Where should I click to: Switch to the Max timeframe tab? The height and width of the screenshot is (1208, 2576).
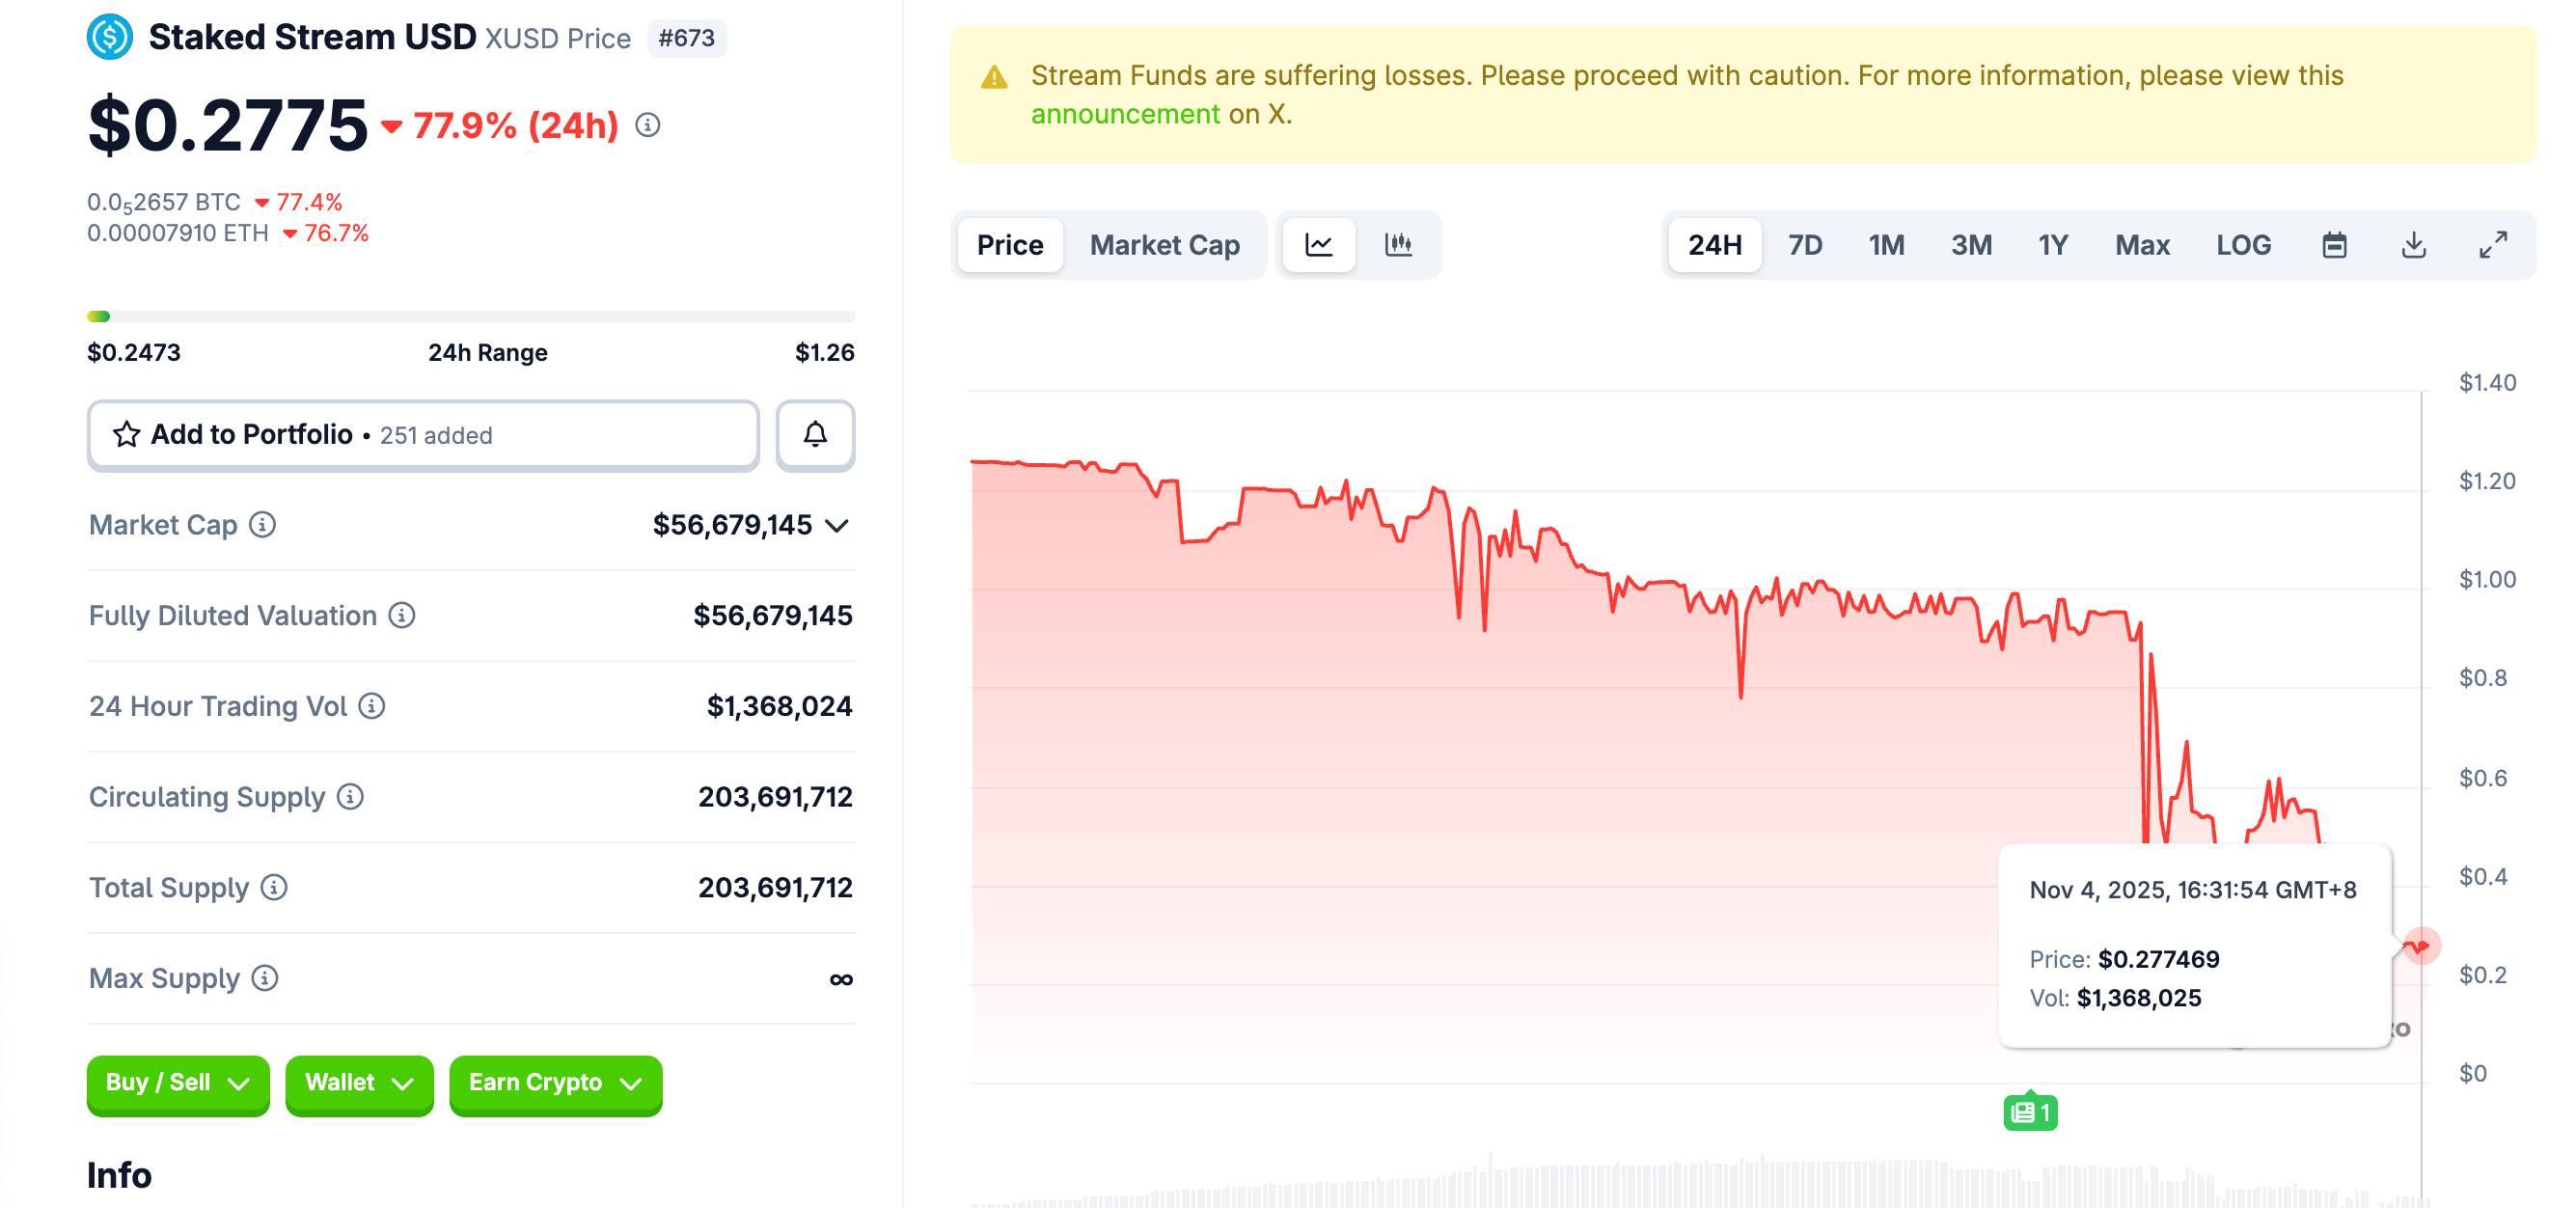tap(2142, 244)
